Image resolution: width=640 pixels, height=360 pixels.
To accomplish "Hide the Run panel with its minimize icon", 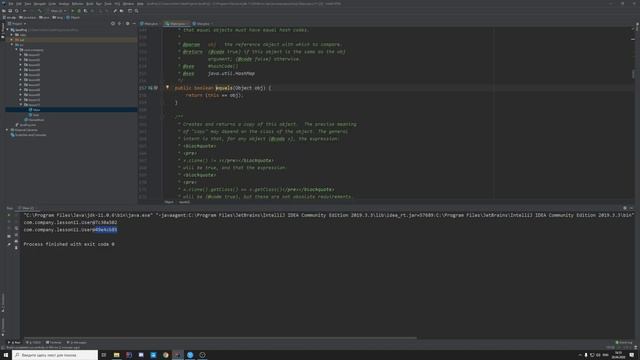I will (631, 208).
